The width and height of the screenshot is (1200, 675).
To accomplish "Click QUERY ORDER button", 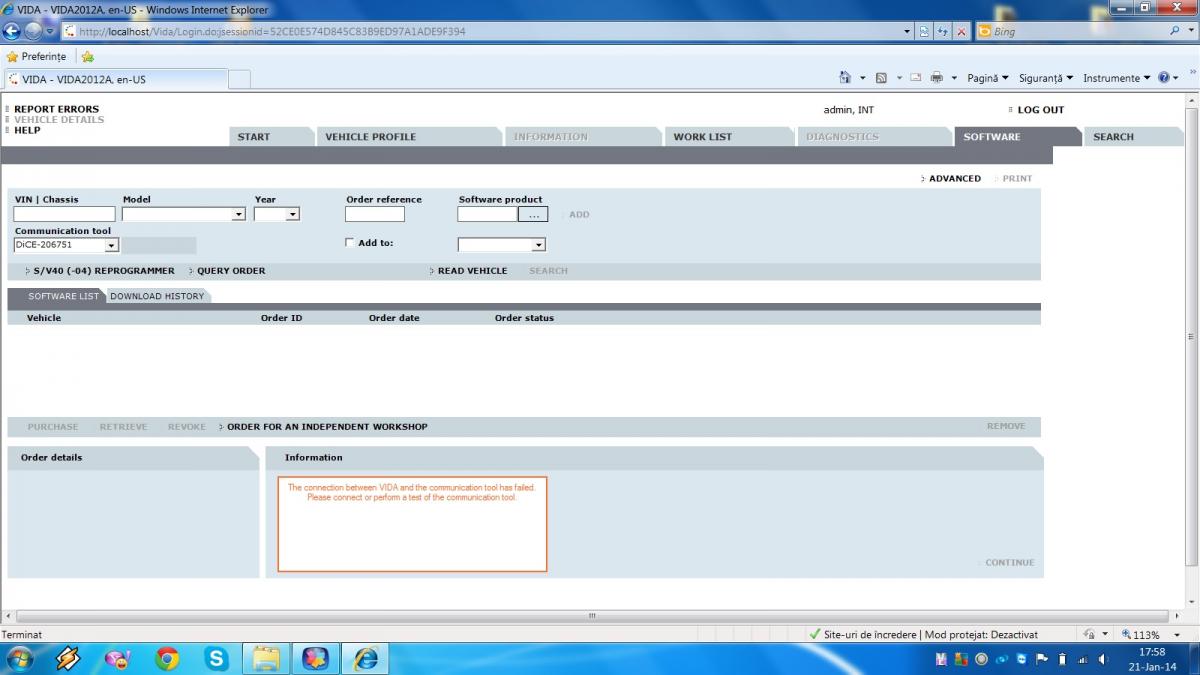I will 231,271.
